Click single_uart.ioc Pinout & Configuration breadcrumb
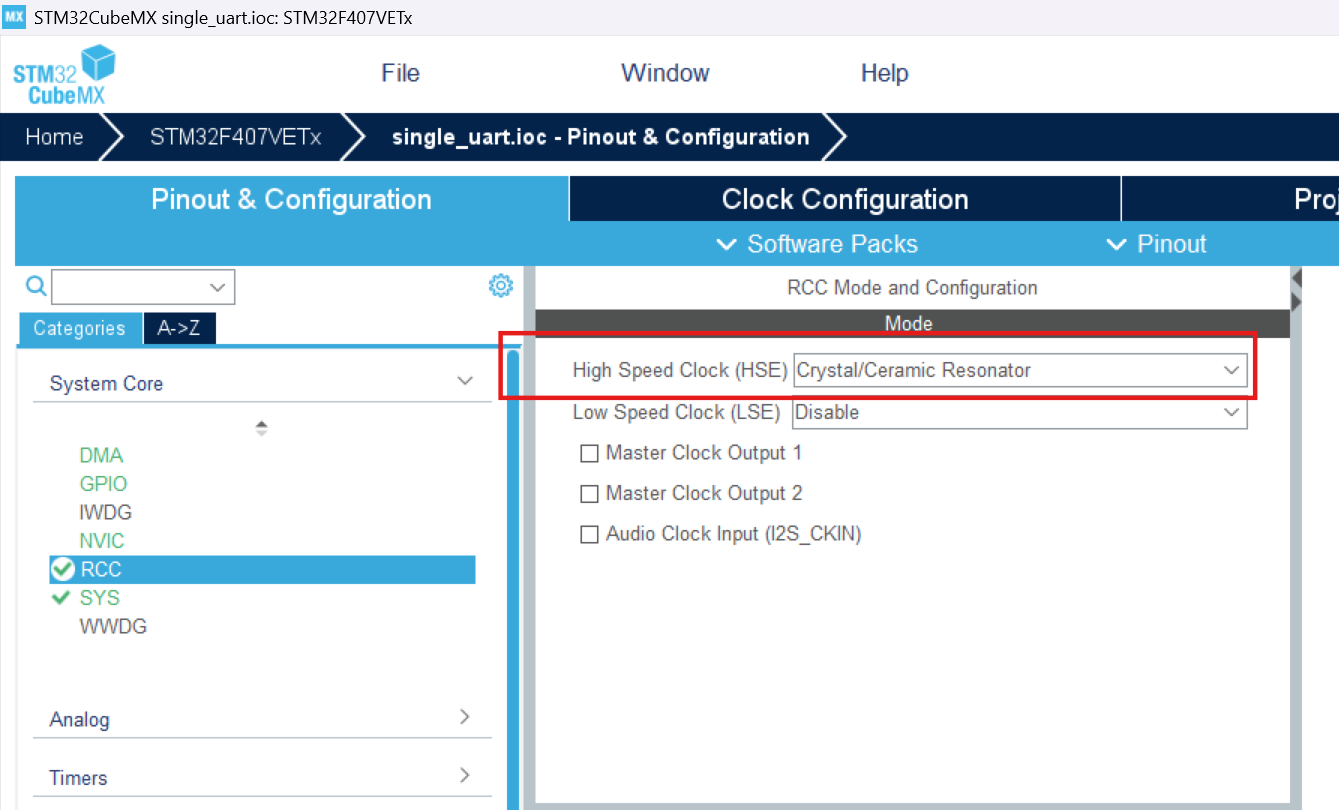This screenshot has height=810, width=1339. (600, 137)
